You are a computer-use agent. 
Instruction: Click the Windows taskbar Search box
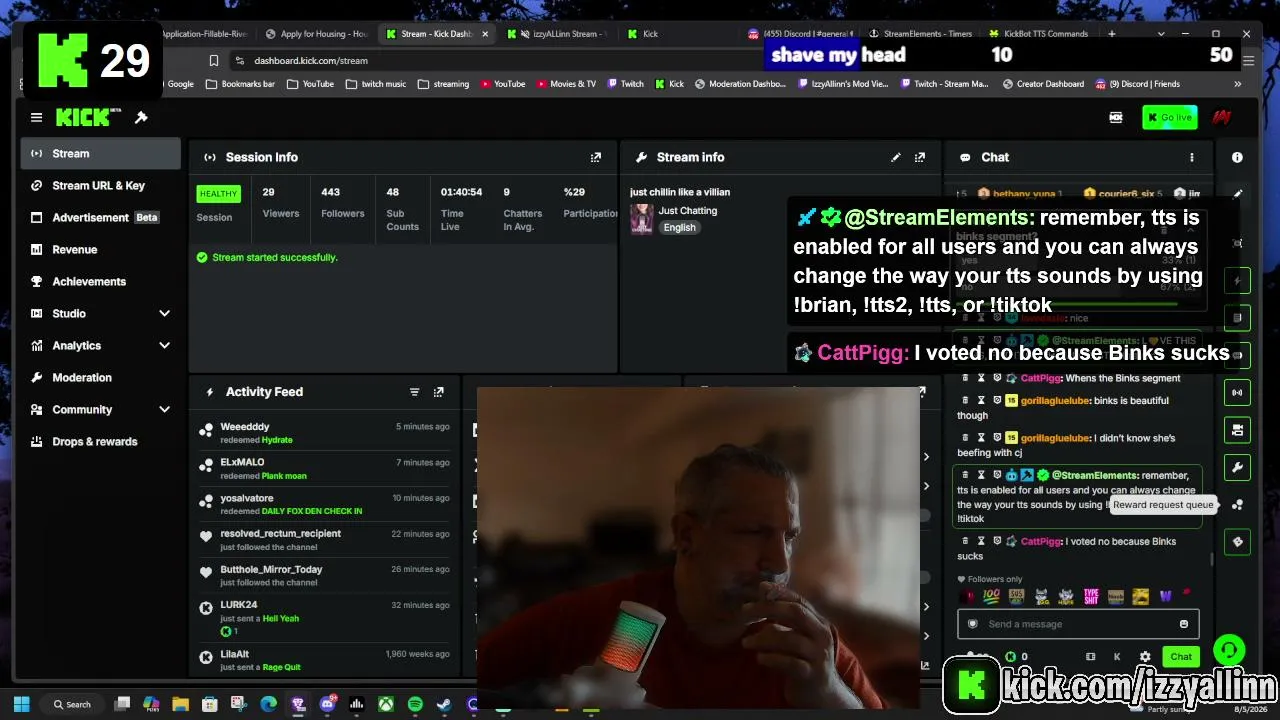coord(72,704)
